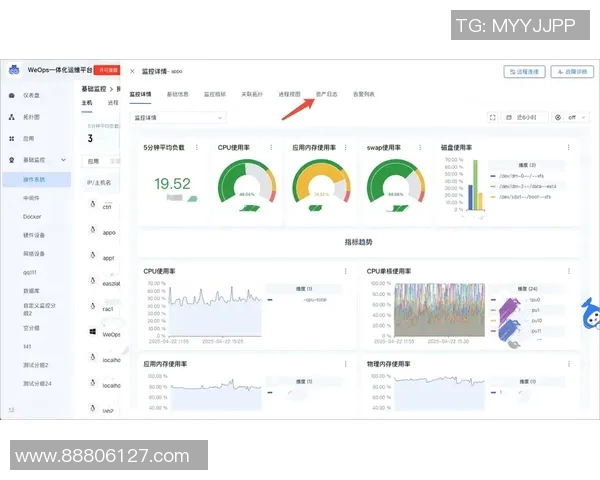Open CPU使用率 gauge card more menu

(x=271, y=147)
